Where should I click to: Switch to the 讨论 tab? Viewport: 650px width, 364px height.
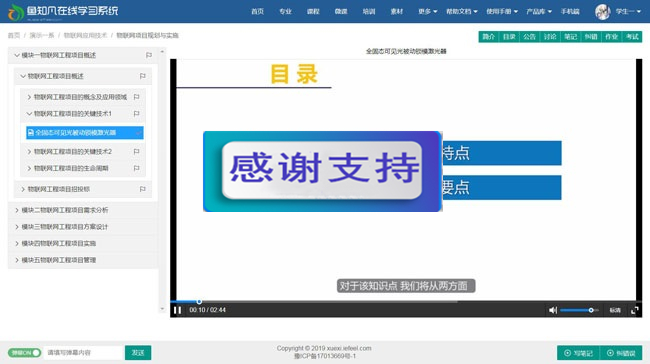coord(550,37)
